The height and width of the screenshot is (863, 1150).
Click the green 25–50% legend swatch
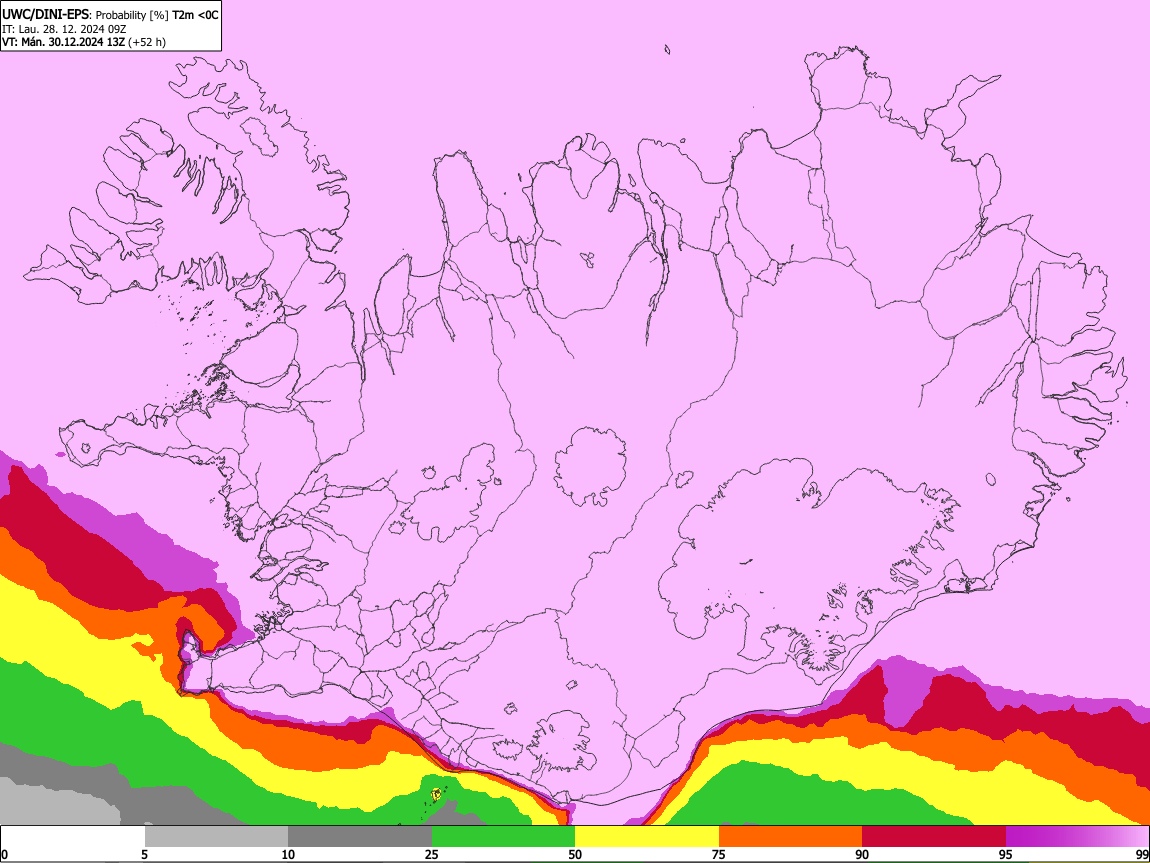point(503,837)
